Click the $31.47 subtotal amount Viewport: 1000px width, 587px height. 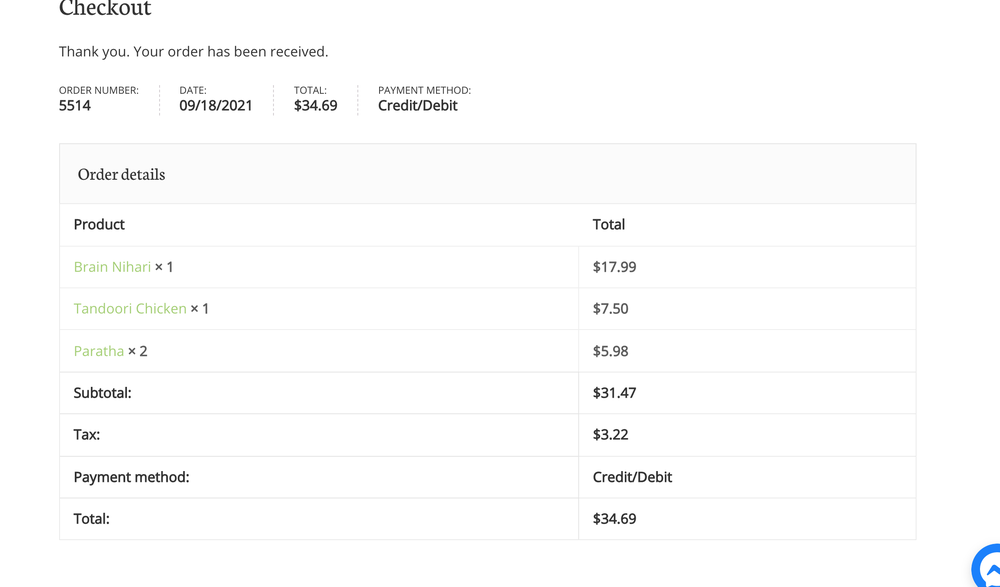[x=614, y=393]
